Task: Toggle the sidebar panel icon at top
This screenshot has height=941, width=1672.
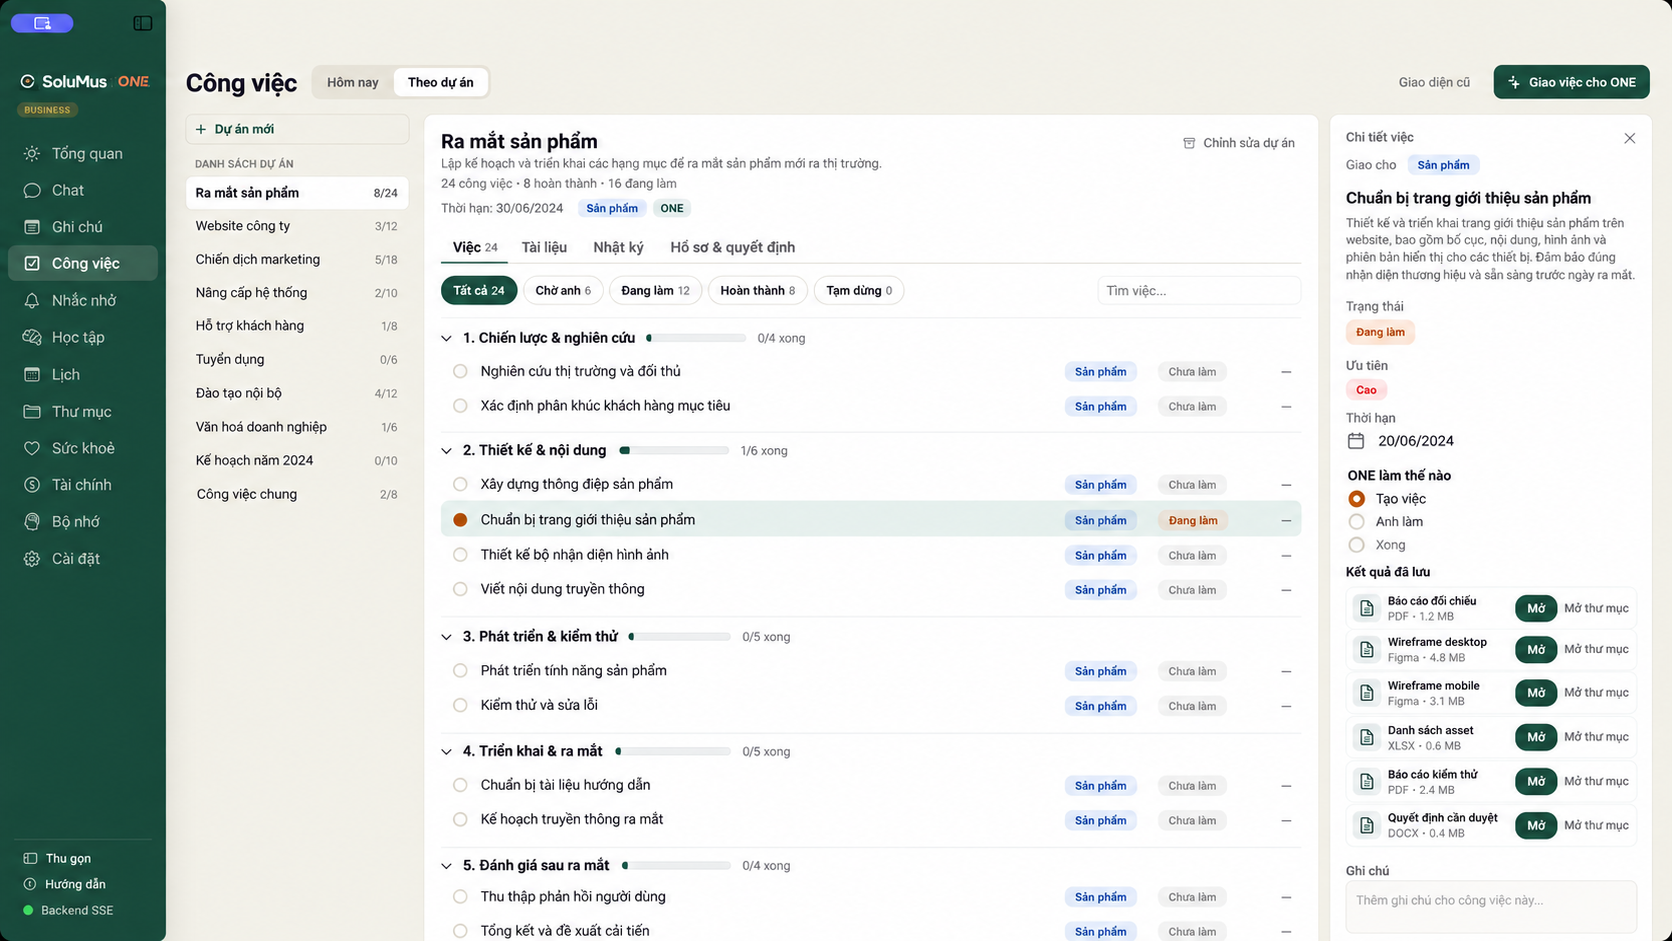Action: pyautogui.click(x=143, y=23)
